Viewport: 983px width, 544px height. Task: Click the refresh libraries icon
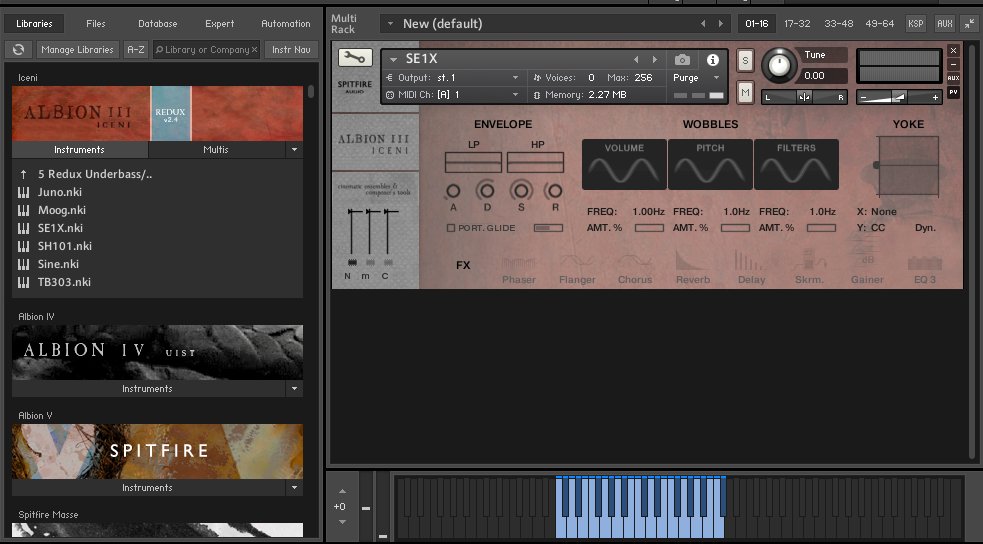click(18, 50)
